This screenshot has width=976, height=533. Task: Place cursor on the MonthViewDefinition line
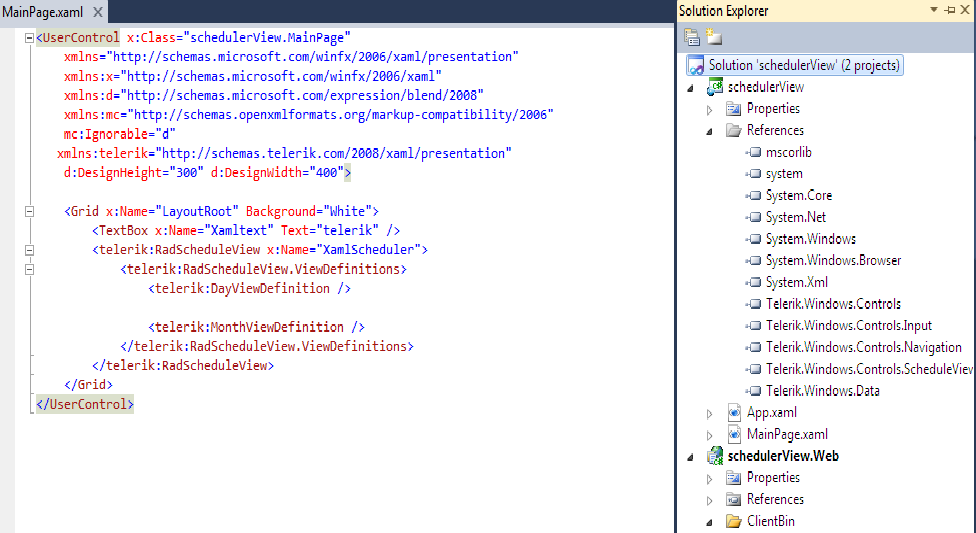(x=256, y=327)
